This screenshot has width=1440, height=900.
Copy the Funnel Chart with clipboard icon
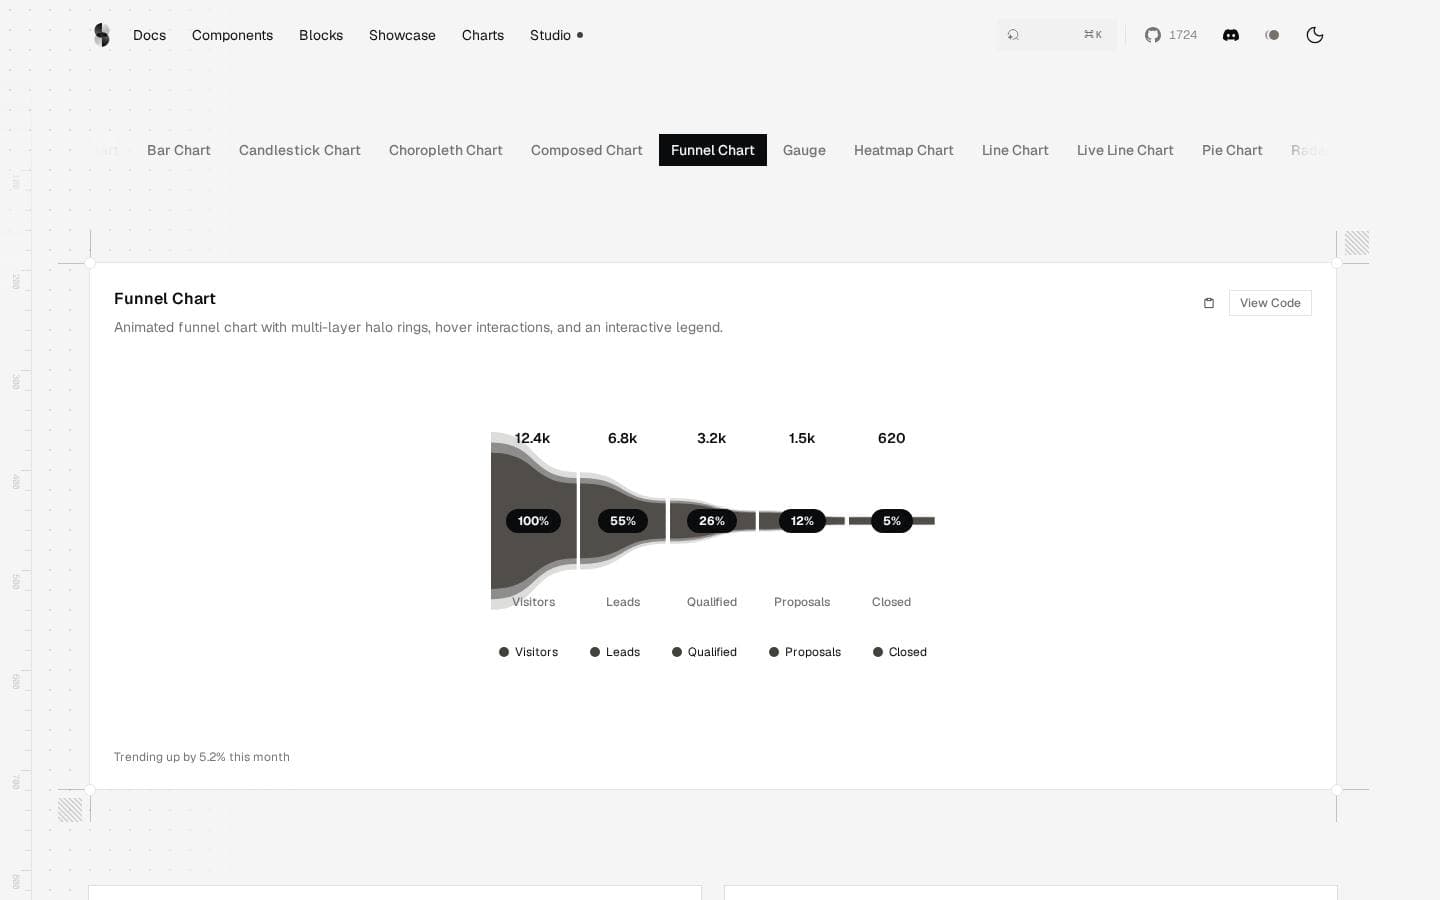pyautogui.click(x=1209, y=303)
